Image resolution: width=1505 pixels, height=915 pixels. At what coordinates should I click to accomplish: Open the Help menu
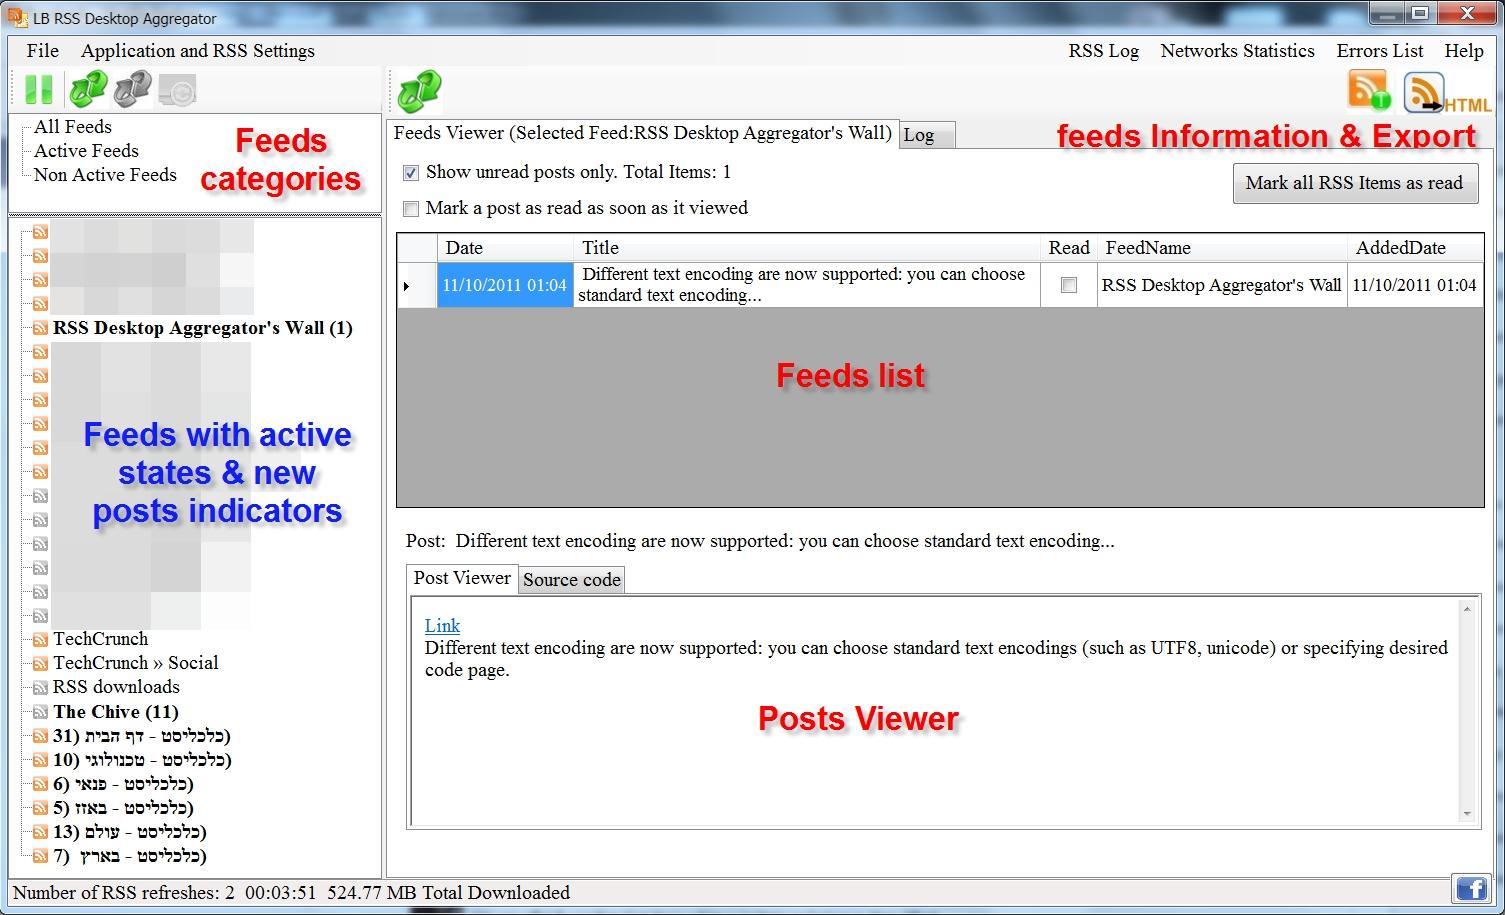coord(1464,51)
